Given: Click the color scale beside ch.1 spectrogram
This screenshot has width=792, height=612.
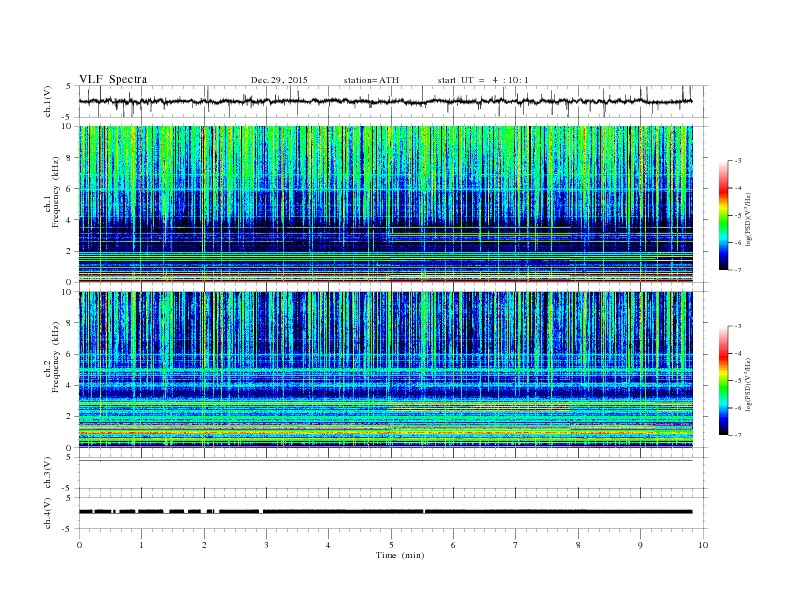Looking at the screenshot, I should point(723,215).
